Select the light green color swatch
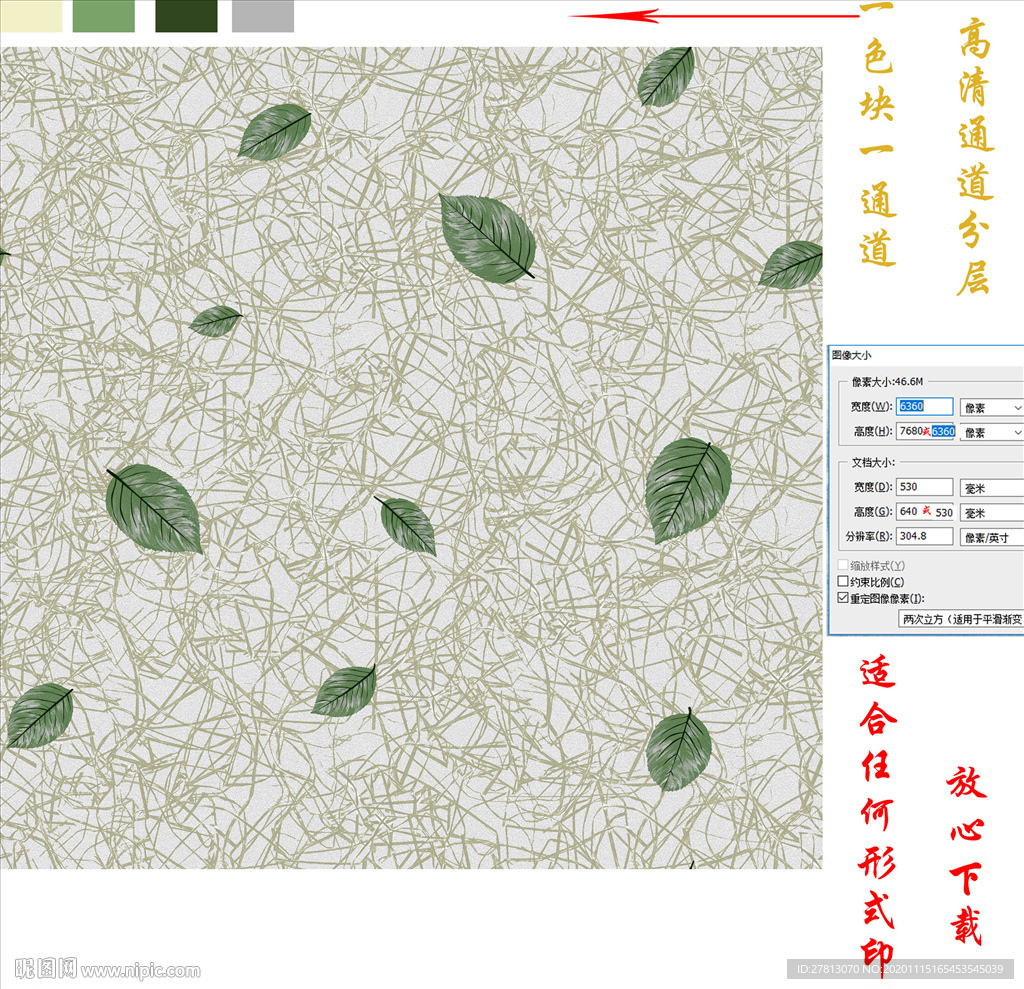The image size is (1024, 989). [104, 16]
